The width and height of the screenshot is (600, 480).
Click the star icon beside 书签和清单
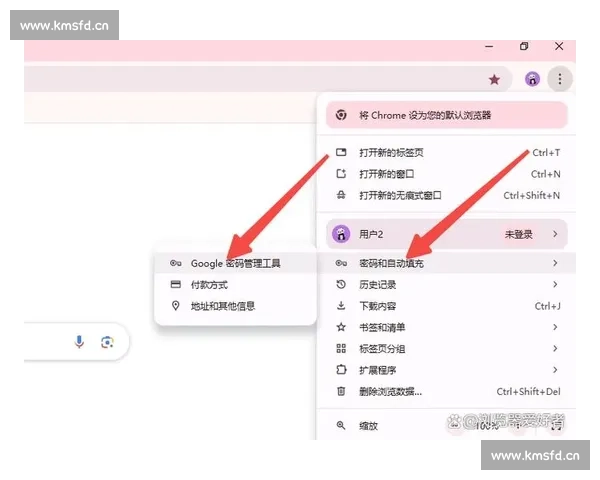coord(341,327)
